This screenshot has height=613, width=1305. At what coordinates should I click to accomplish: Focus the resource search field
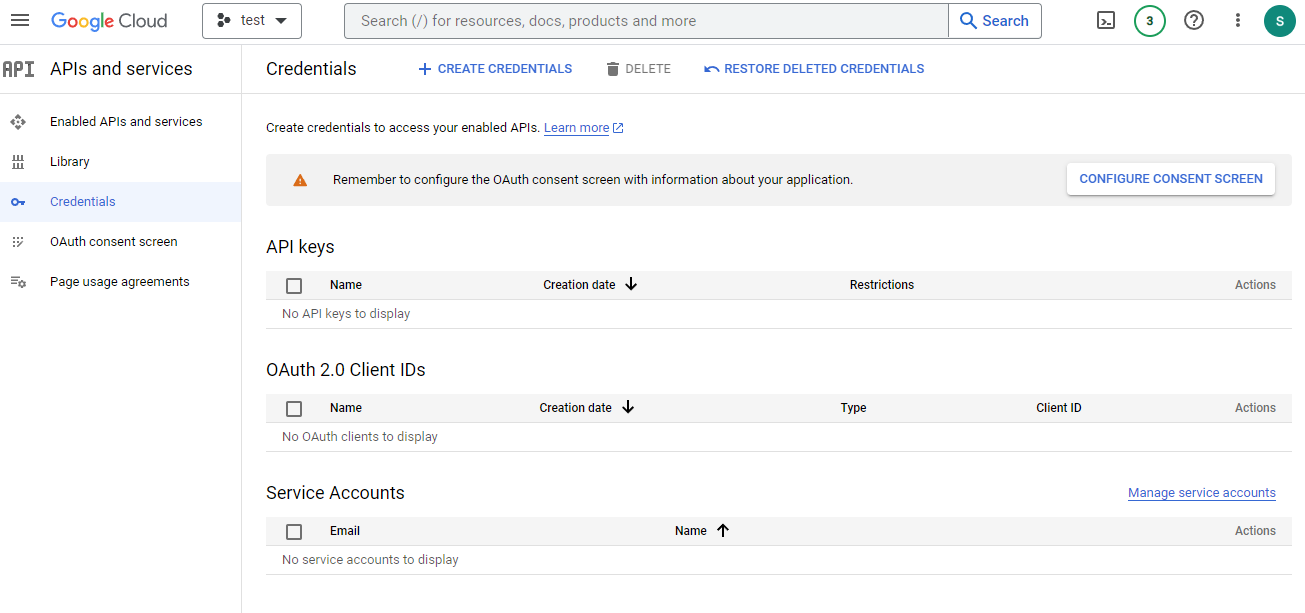(x=646, y=21)
